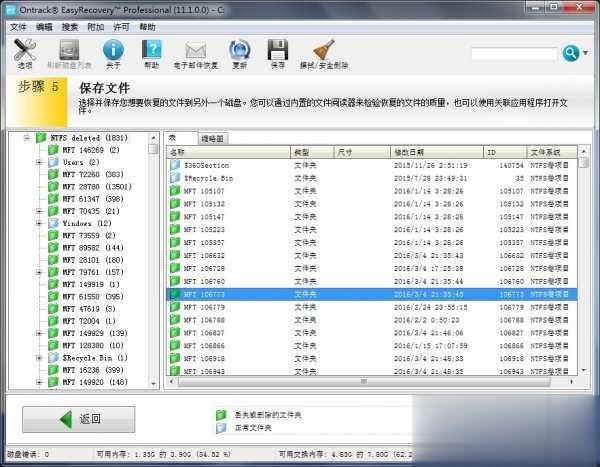Click the green folder icon of MFT 72260
Image resolution: width=600 pixels, height=467 pixels.
[53, 174]
